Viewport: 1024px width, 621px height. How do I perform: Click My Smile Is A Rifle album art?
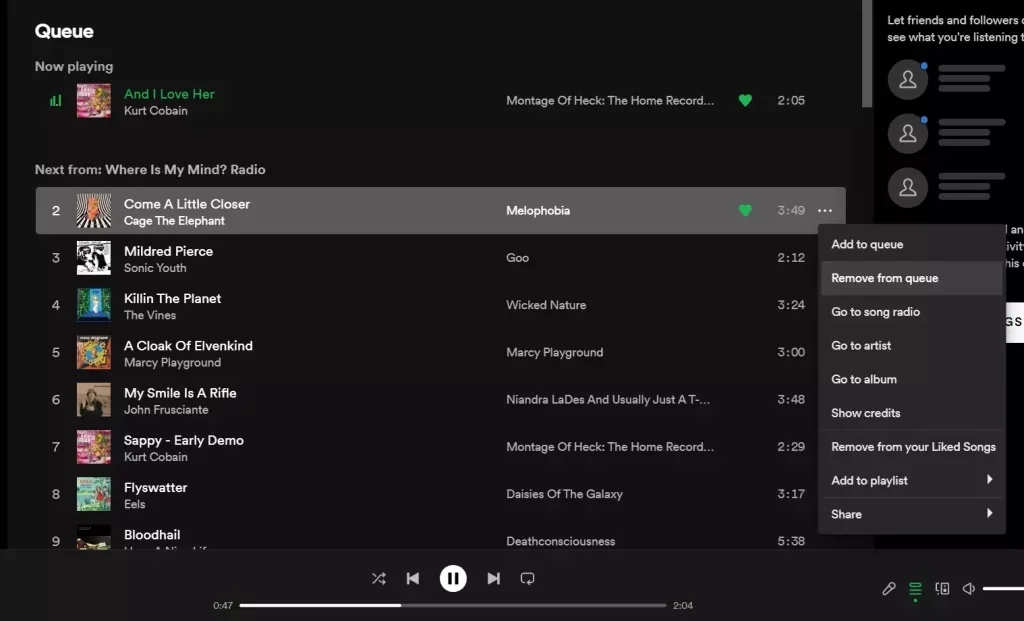tap(93, 400)
